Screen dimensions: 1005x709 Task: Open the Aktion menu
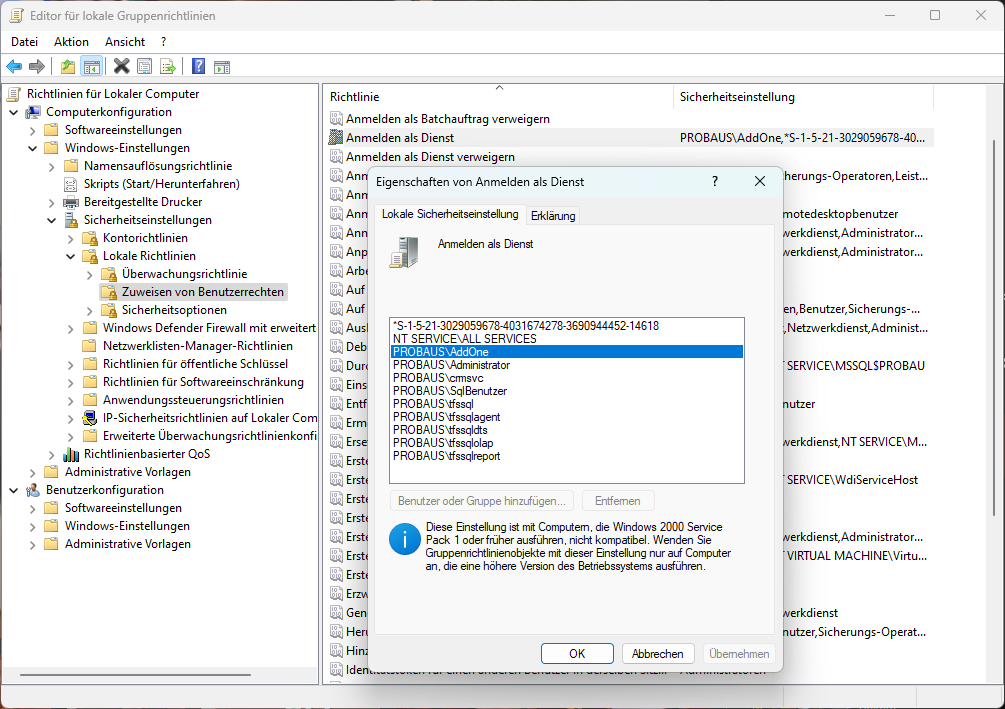[x=70, y=41]
